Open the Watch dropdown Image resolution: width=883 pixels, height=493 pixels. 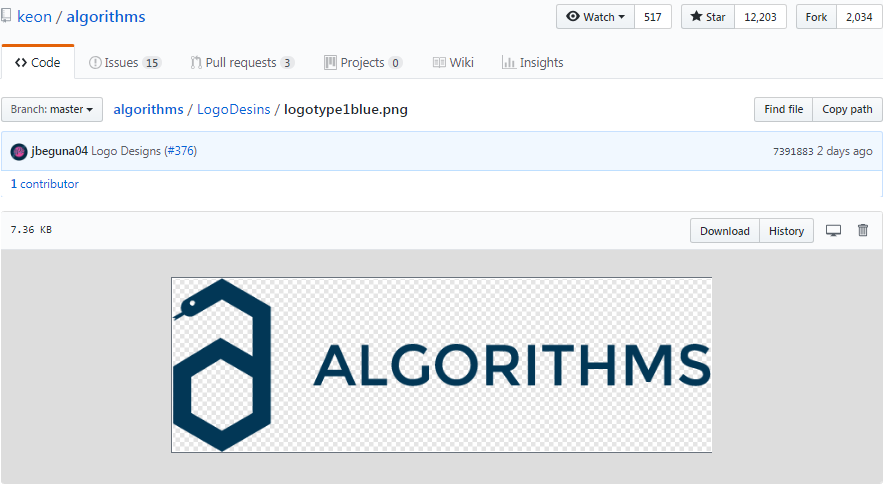point(596,17)
